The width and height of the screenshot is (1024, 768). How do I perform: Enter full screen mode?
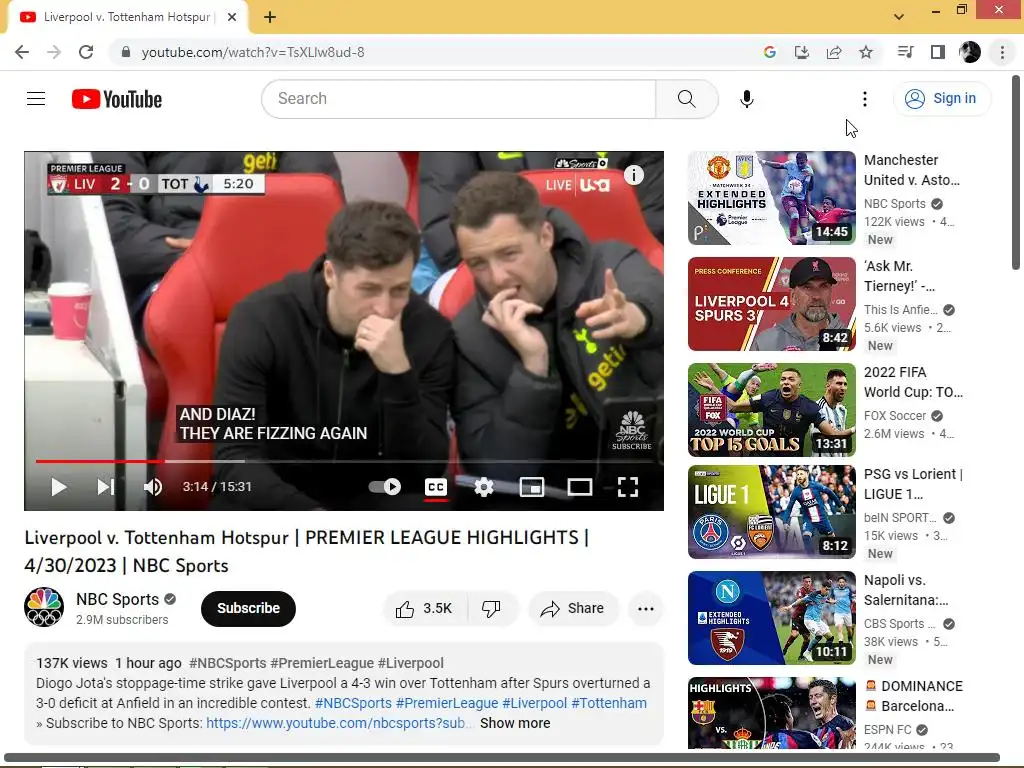pyautogui.click(x=628, y=487)
